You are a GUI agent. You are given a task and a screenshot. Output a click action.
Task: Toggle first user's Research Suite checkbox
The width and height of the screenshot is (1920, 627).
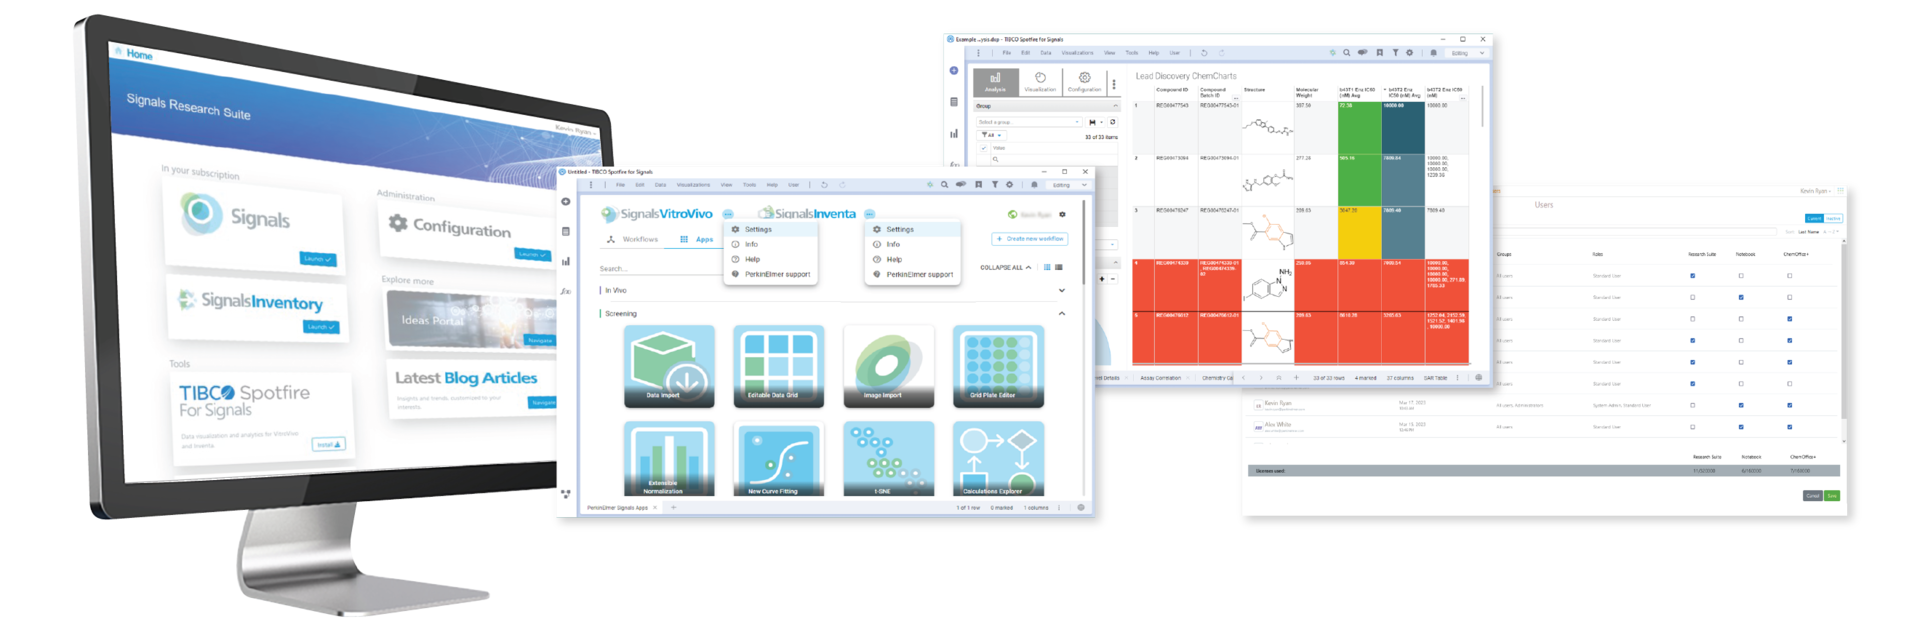(x=1692, y=276)
